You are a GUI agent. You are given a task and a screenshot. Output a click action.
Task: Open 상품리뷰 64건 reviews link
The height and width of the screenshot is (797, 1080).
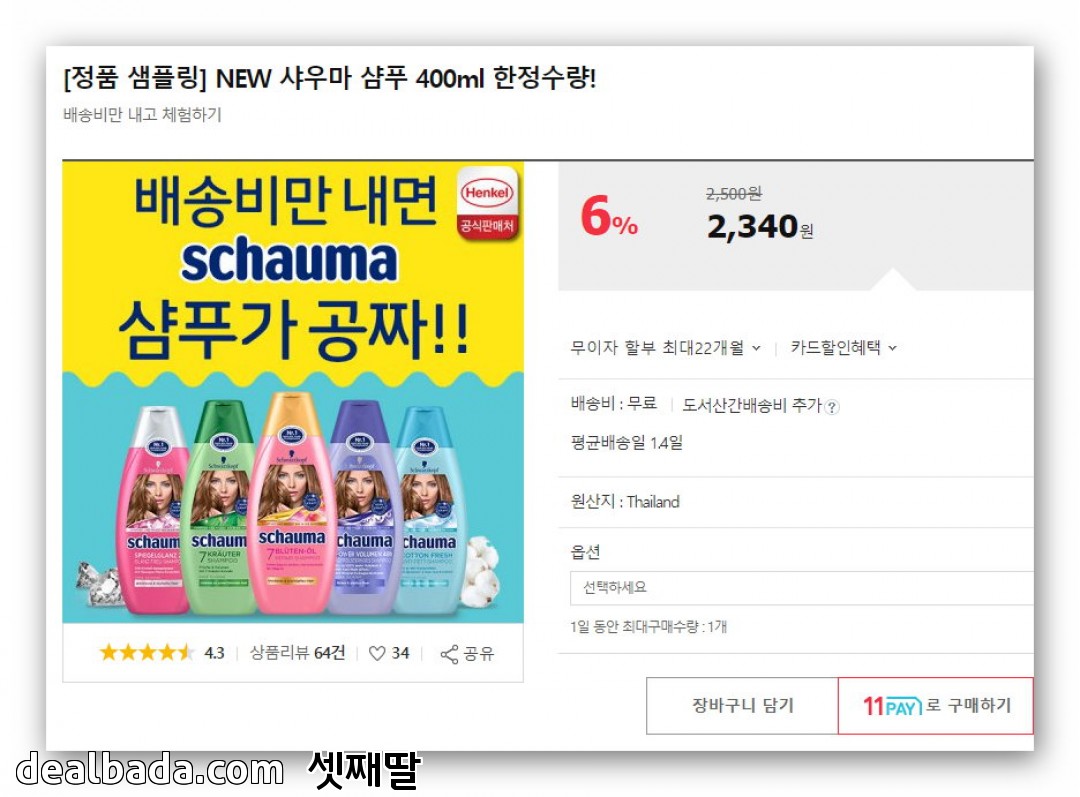pyautogui.click(x=297, y=652)
